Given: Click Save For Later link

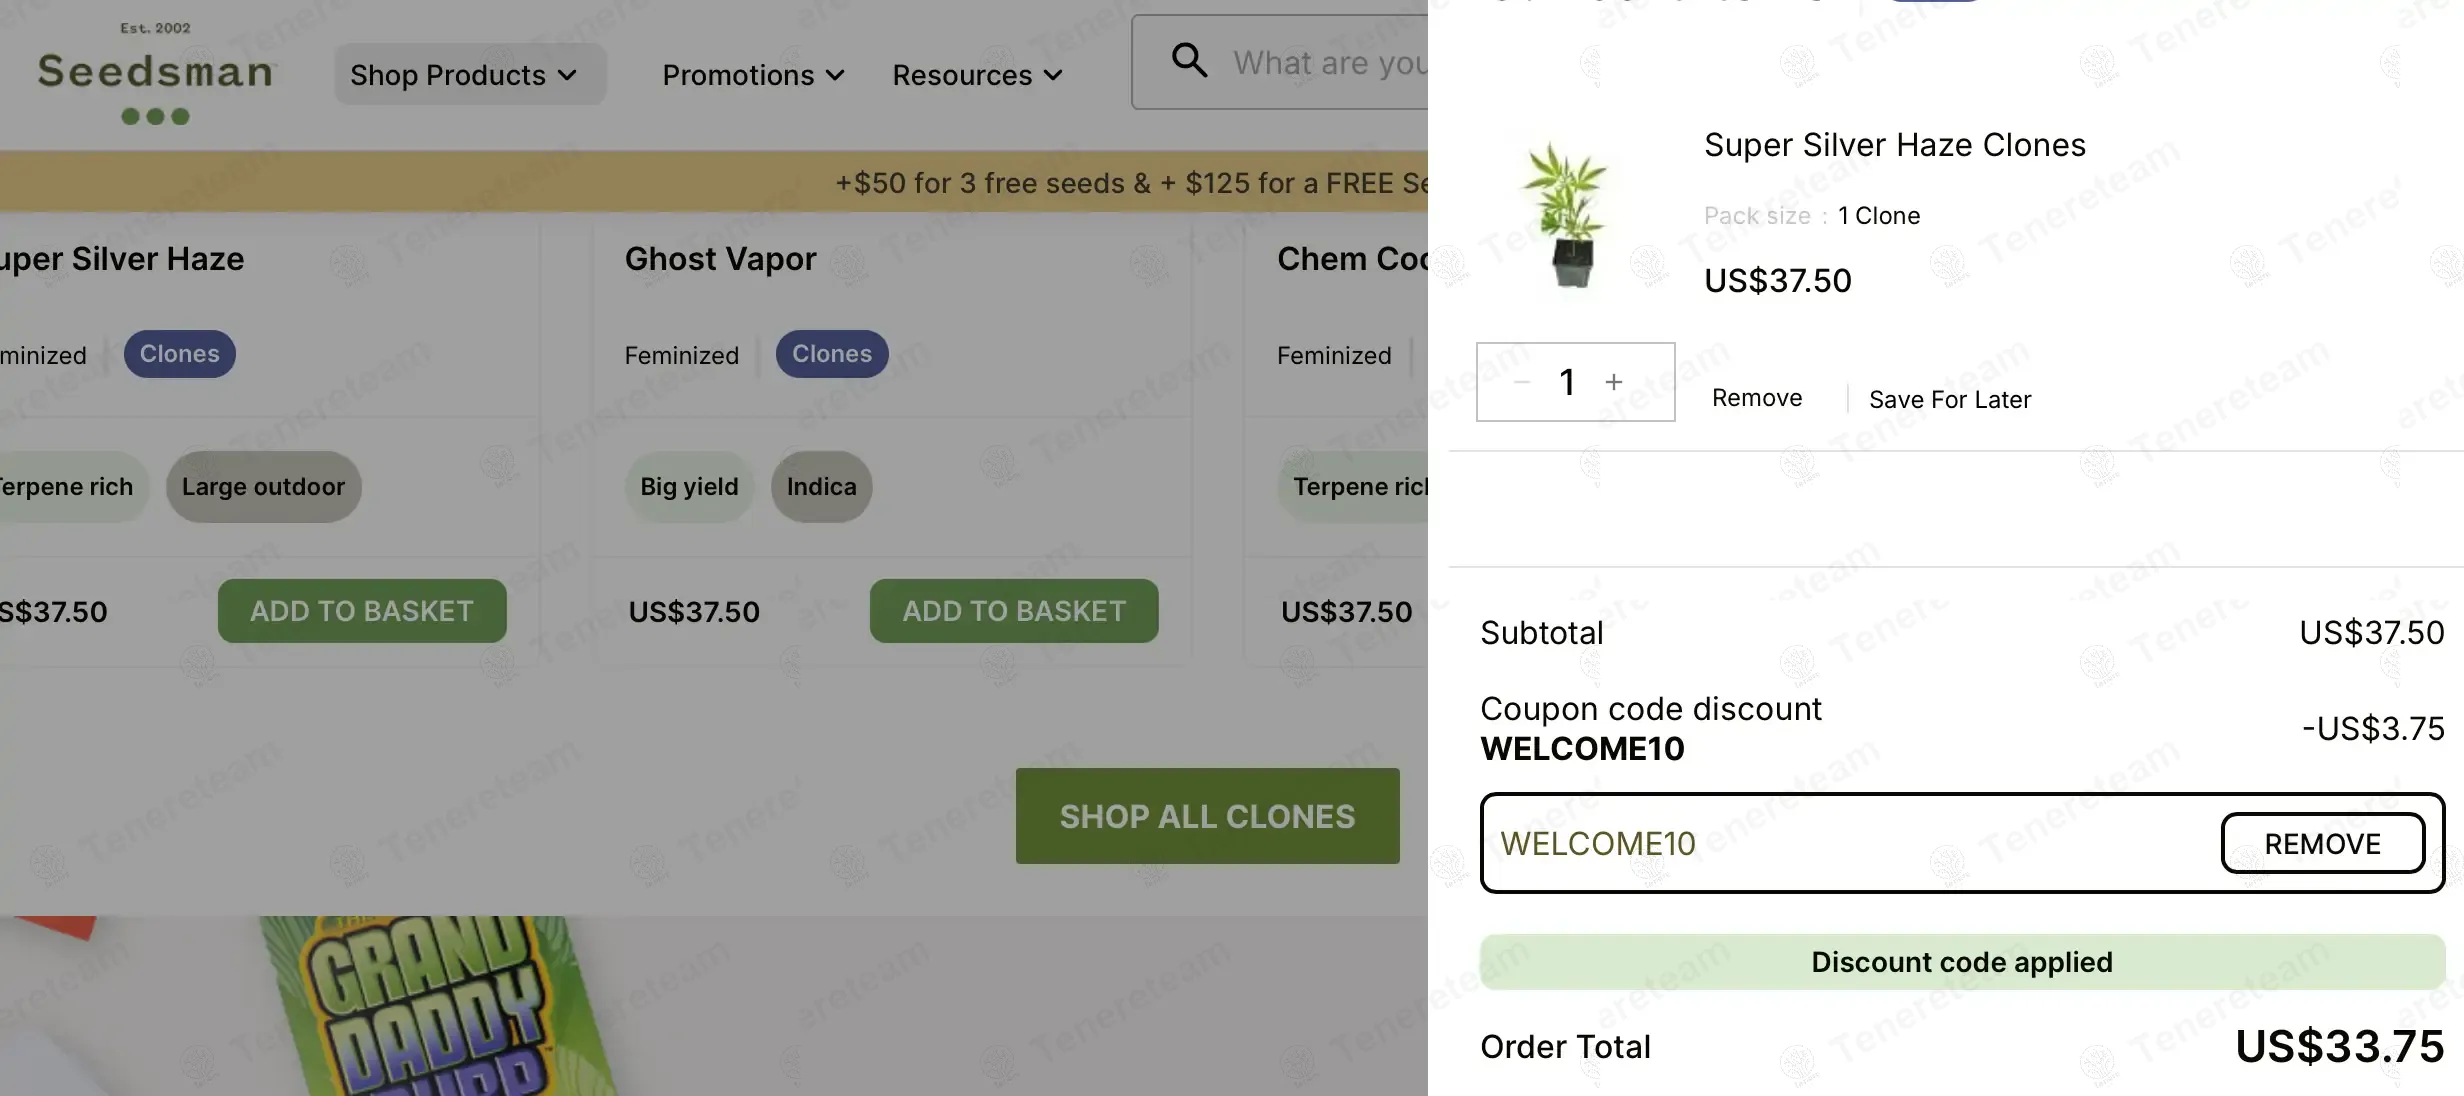Looking at the screenshot, I should [x=1949, y=400].
